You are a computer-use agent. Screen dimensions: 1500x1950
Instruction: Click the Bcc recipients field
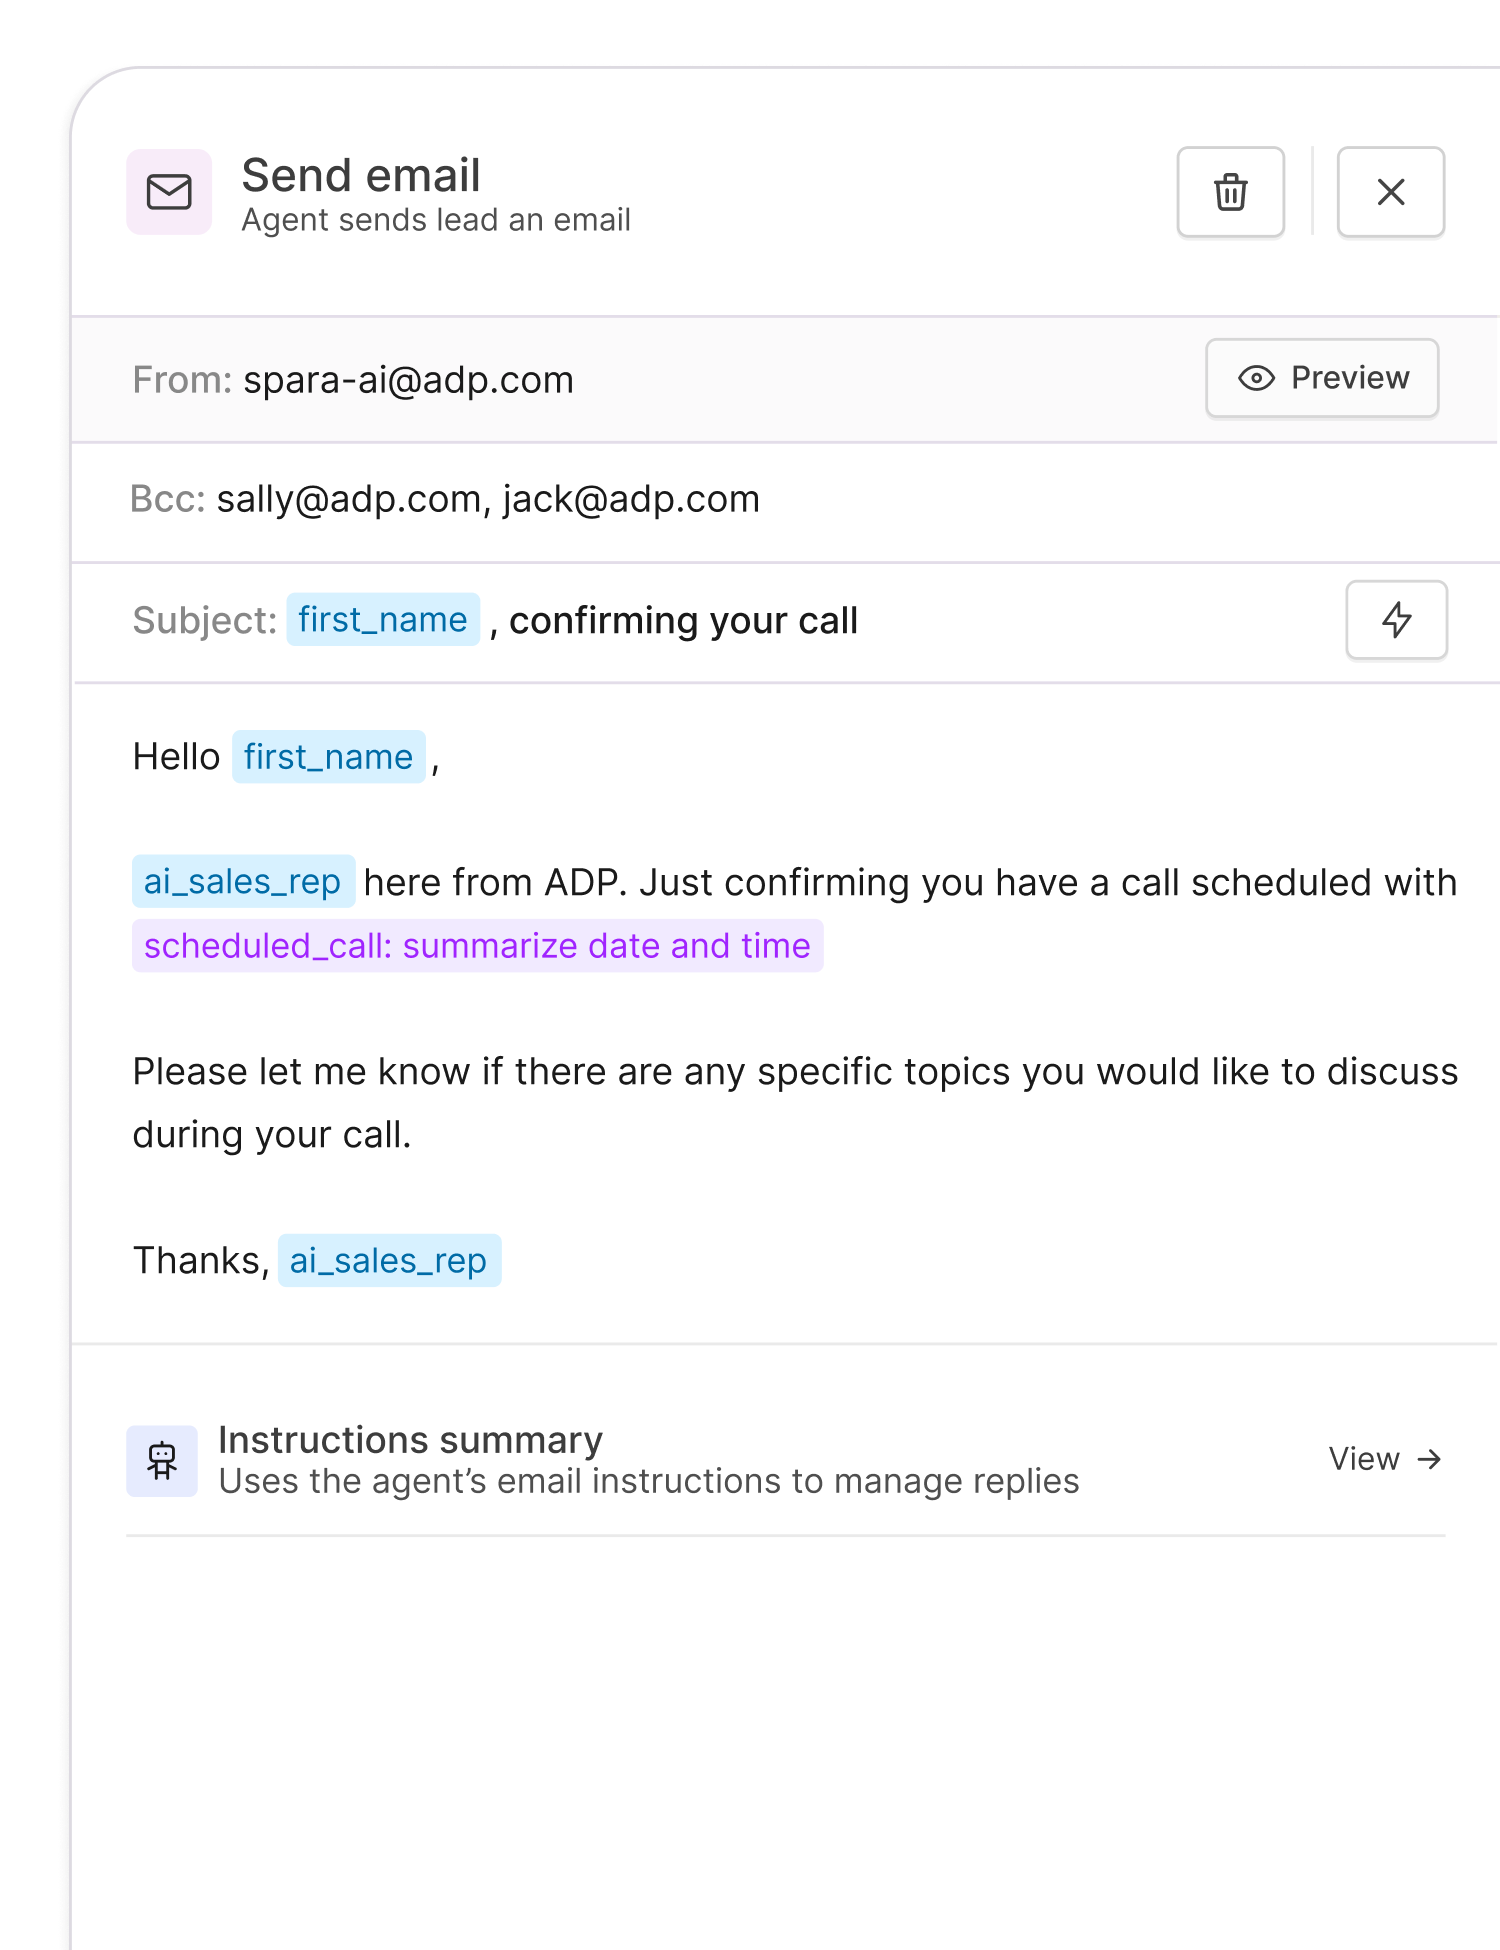[x=488, y=499]
